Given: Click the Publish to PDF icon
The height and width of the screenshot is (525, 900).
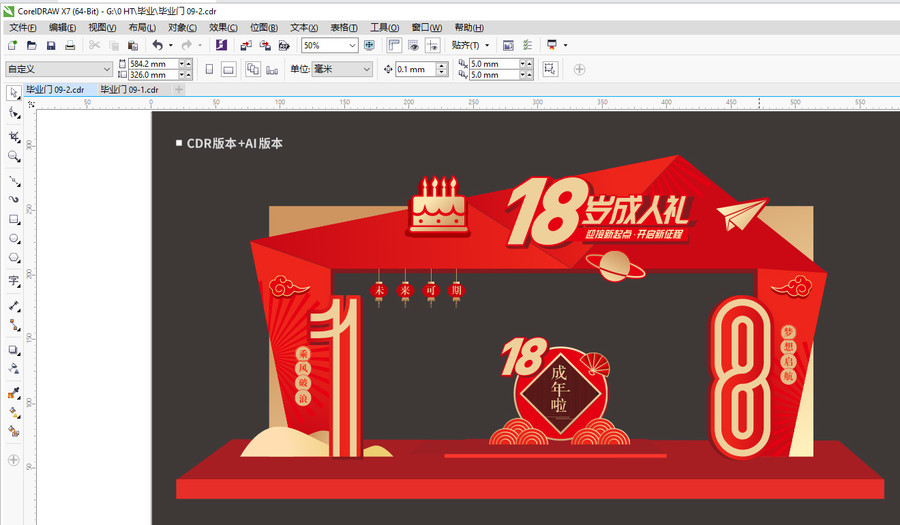Looking at the screenshot, I should coord(284,45).
